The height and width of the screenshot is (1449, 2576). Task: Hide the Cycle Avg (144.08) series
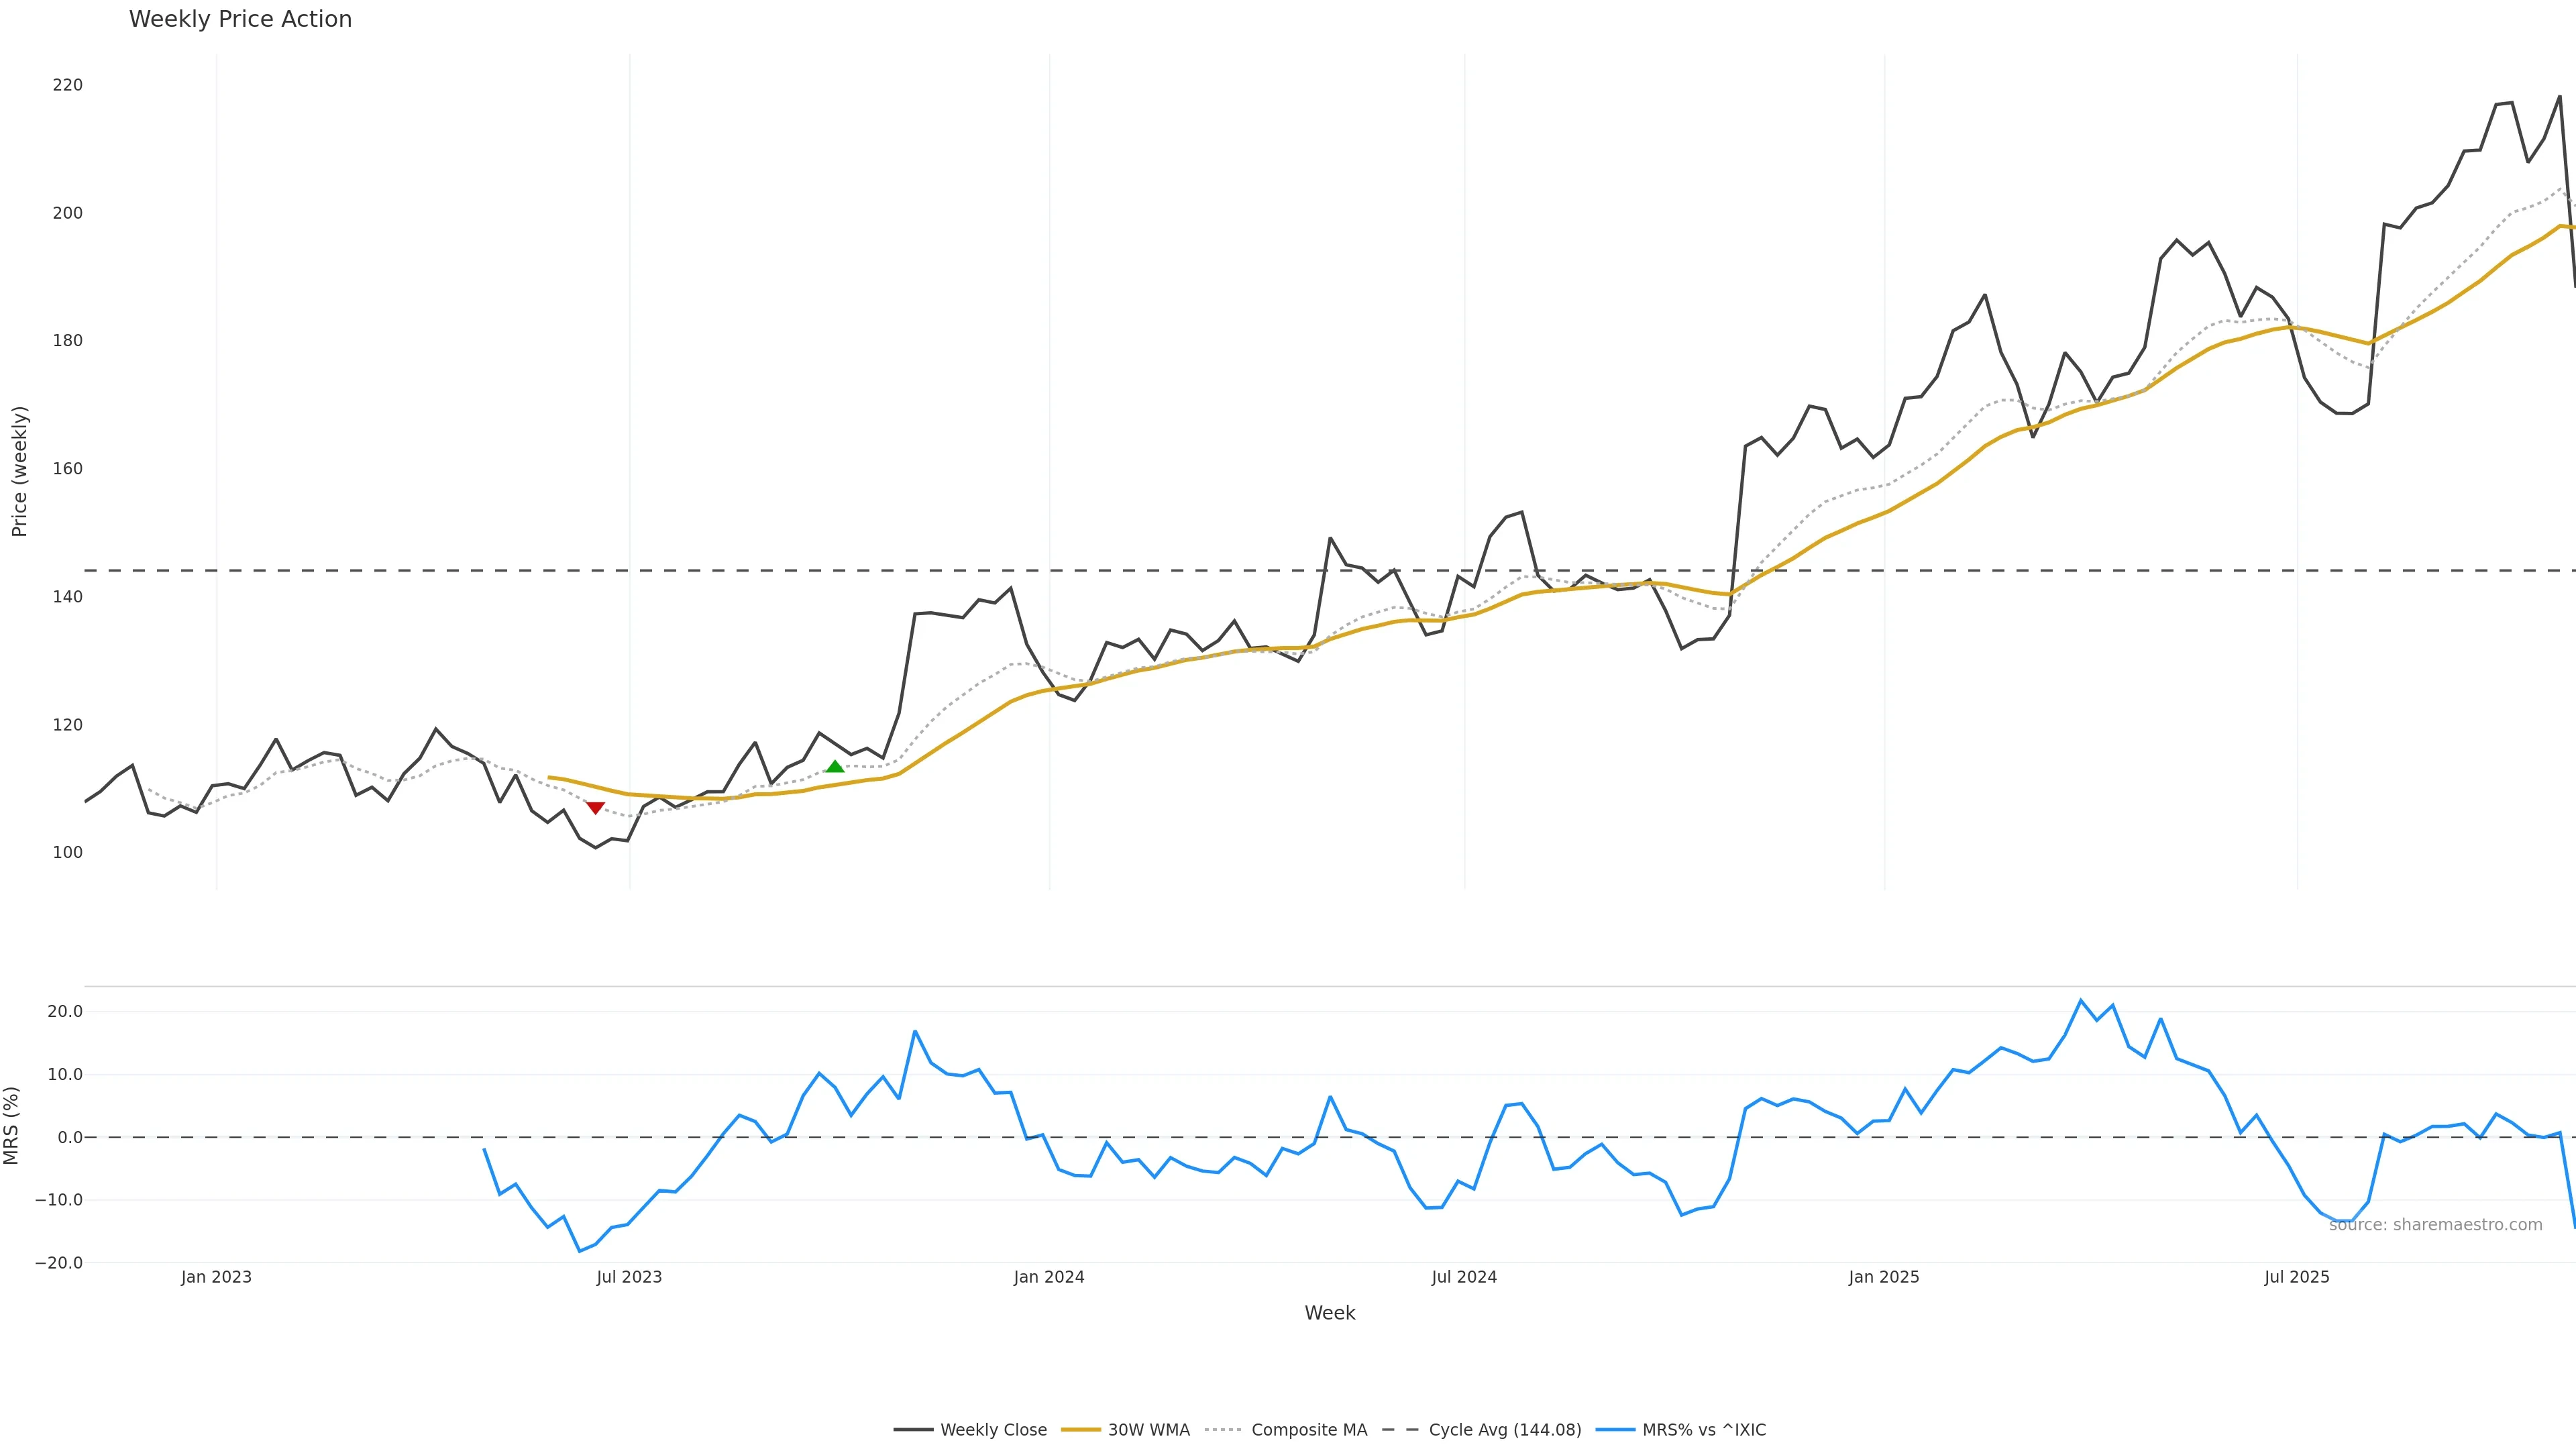coord(1504,1430)
